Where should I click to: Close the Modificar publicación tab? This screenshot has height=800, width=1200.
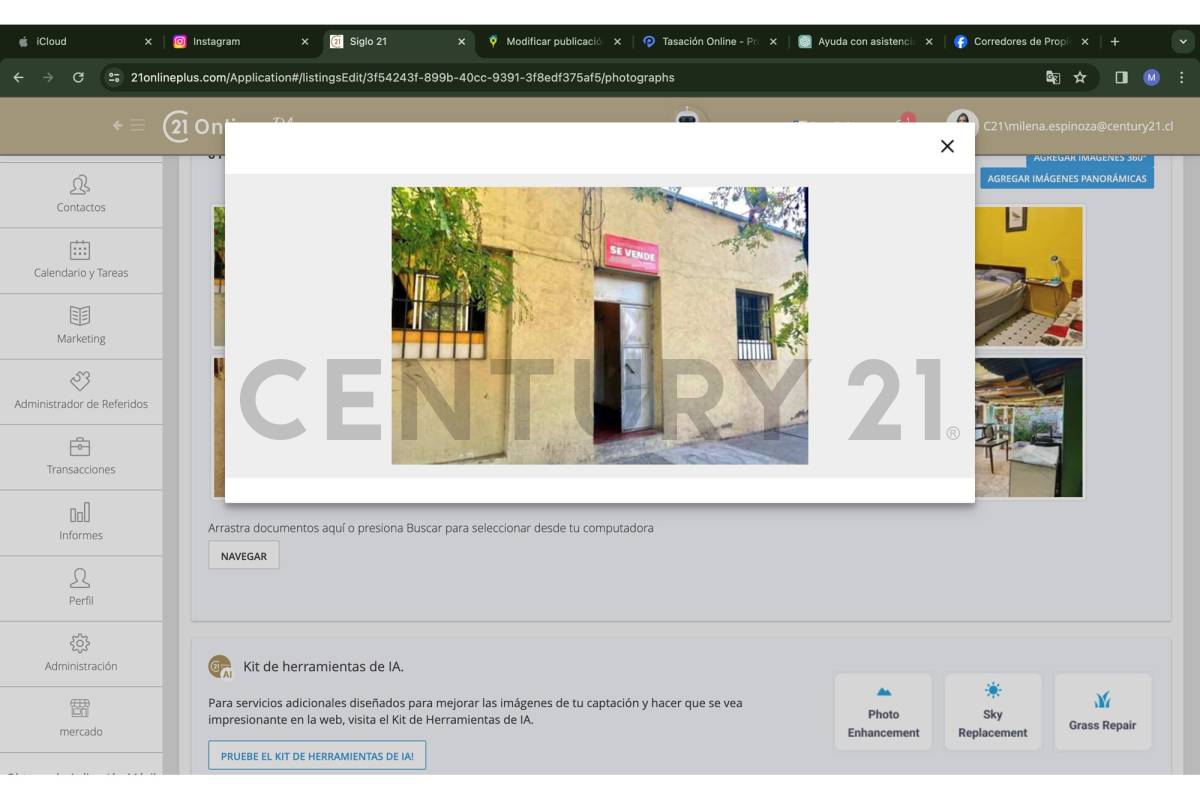click(617, 42)
